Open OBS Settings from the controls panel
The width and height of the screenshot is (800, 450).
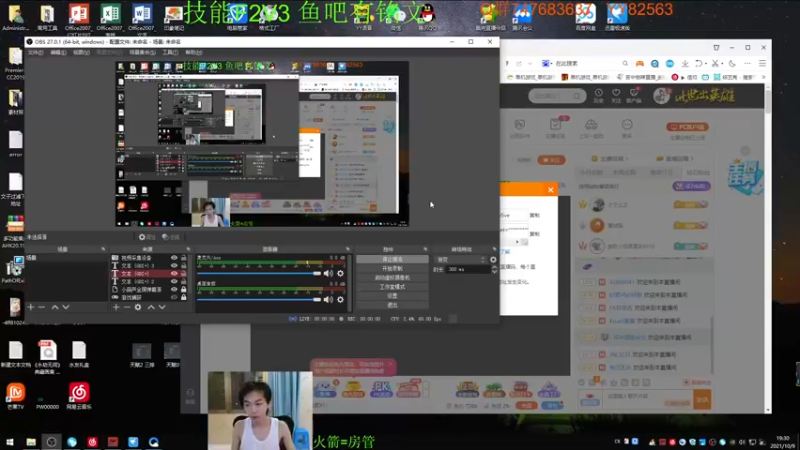(x=392, y=296)
